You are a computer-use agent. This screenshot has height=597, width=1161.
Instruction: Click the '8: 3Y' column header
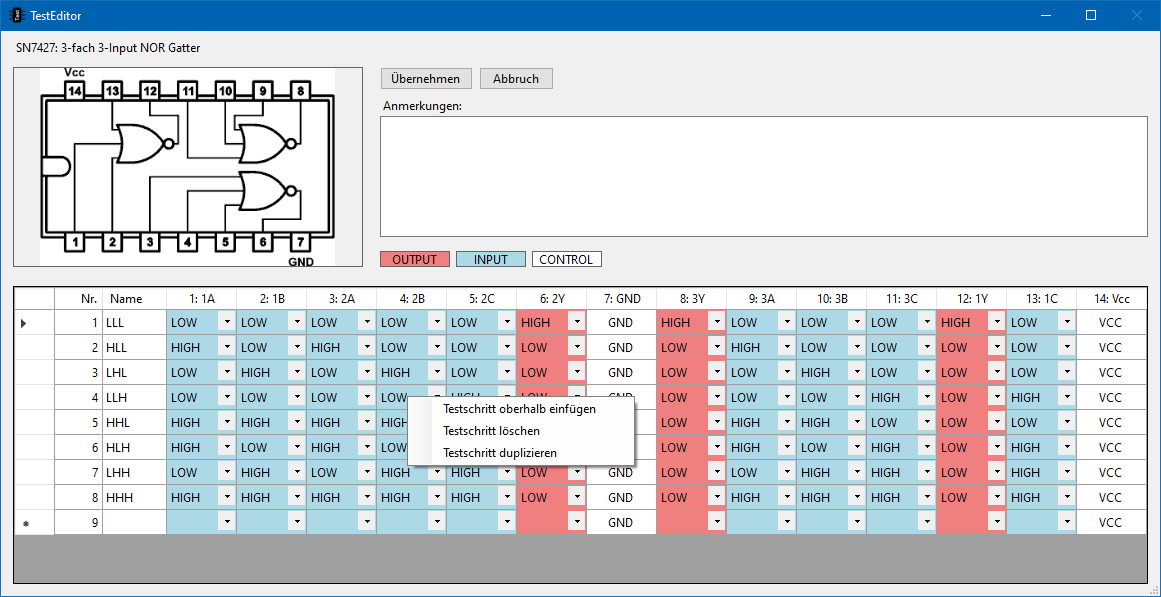(x=692, y=298)
